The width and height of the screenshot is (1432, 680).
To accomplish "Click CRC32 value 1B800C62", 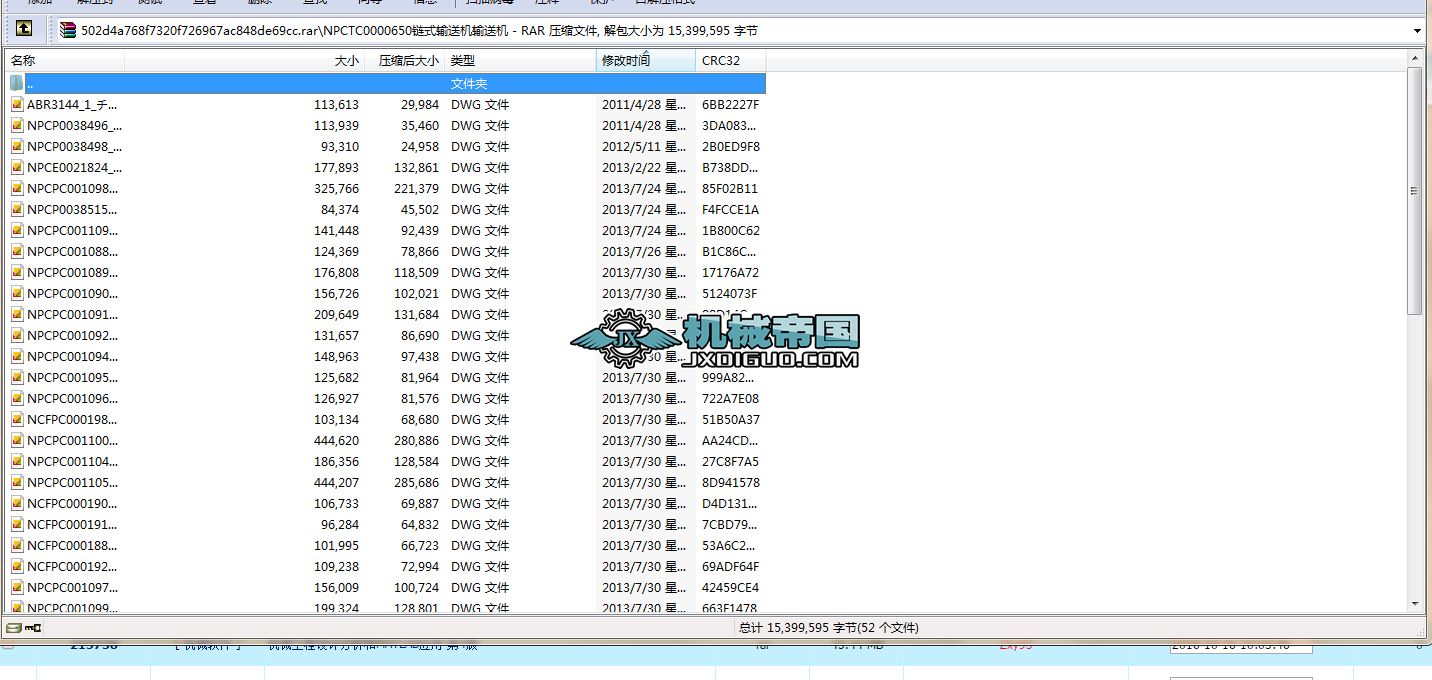I will (x=730, y=231).
